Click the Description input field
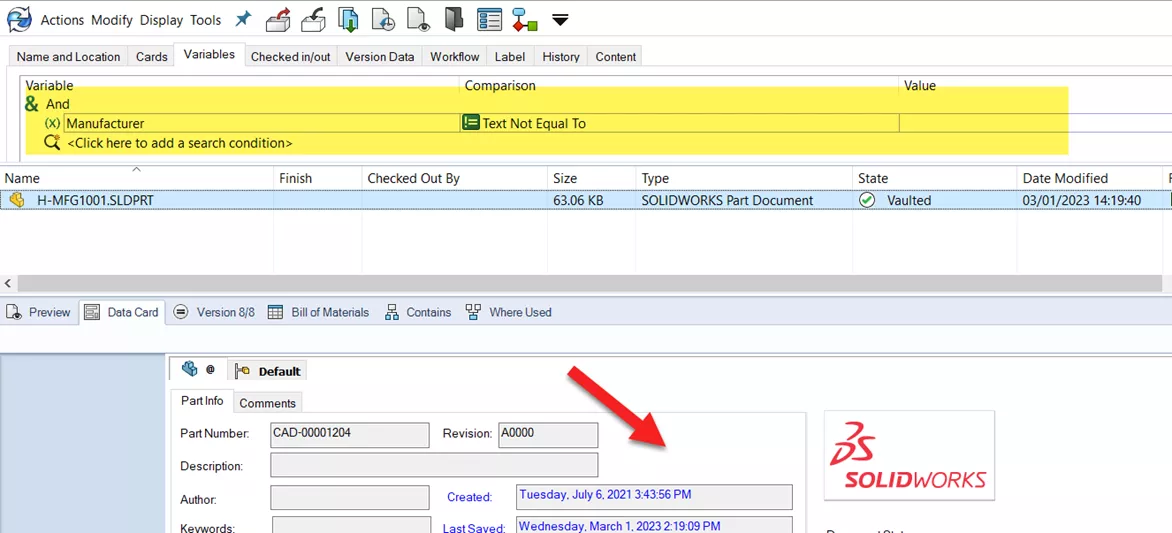Screen dimensions: 1172x533 coord(434,465)
